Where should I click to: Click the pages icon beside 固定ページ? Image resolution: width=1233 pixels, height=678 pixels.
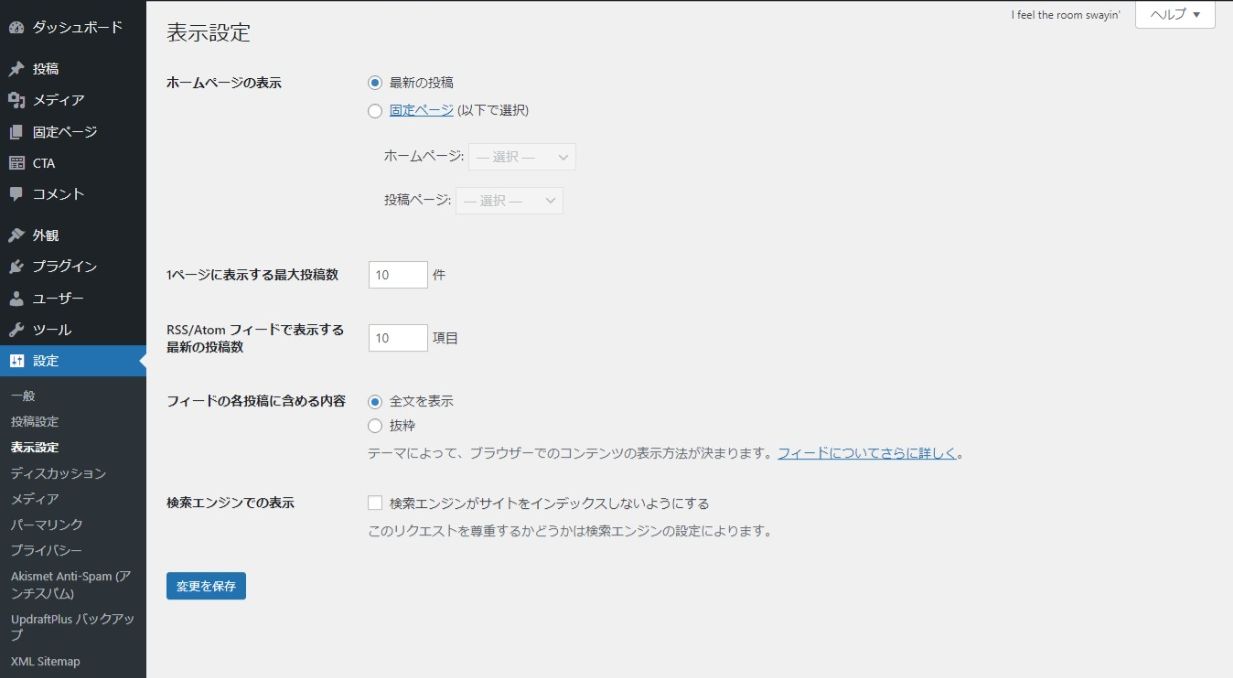coord(16,132)
